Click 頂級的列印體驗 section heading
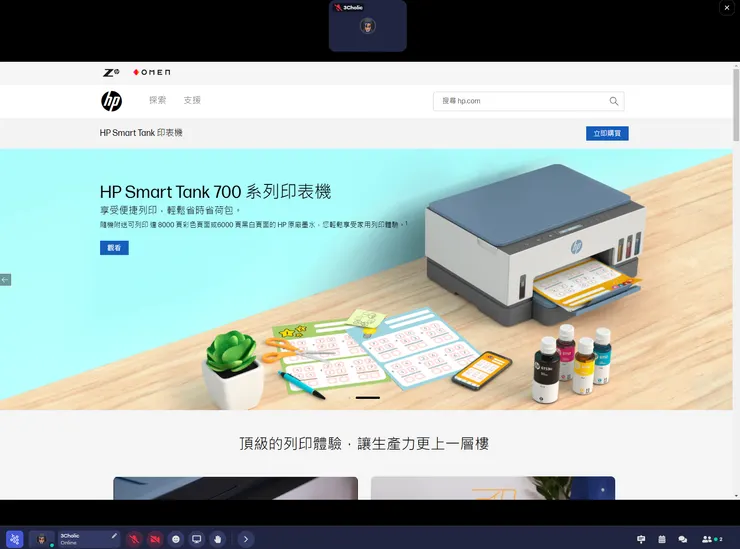 tap(364, 444)
